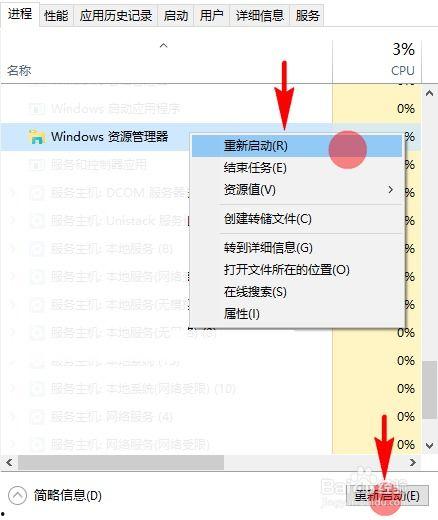Click the 简略信息 collapse arrow icon
Image resolution: width=438 pixels, height=520 pixels.
17,495
